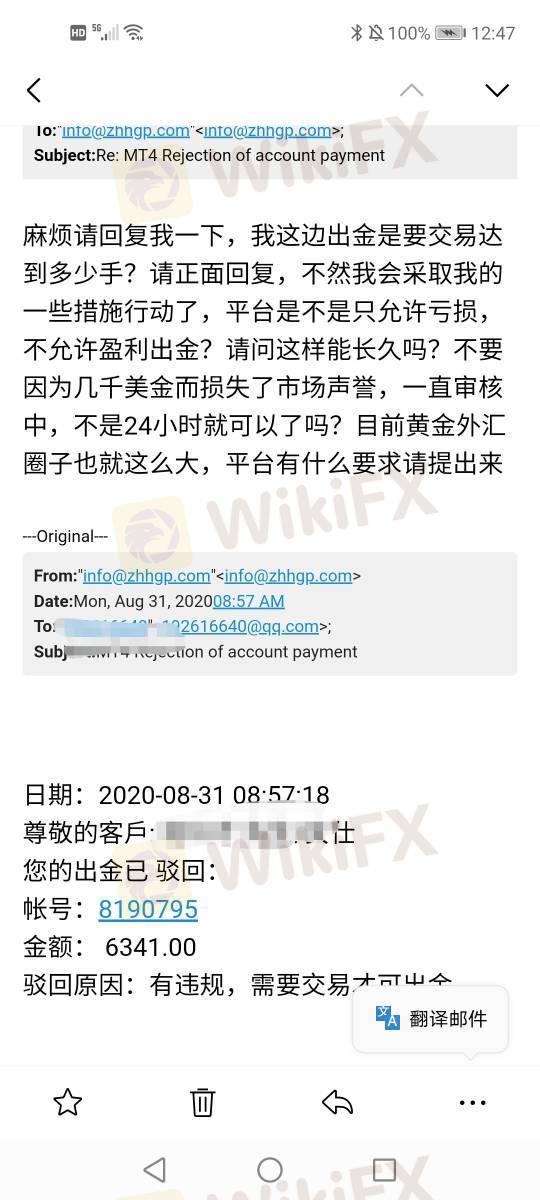The image size is (540, 1200).
Task: Tap Android back navigation triangle
Action: [x=154, y=1169]
